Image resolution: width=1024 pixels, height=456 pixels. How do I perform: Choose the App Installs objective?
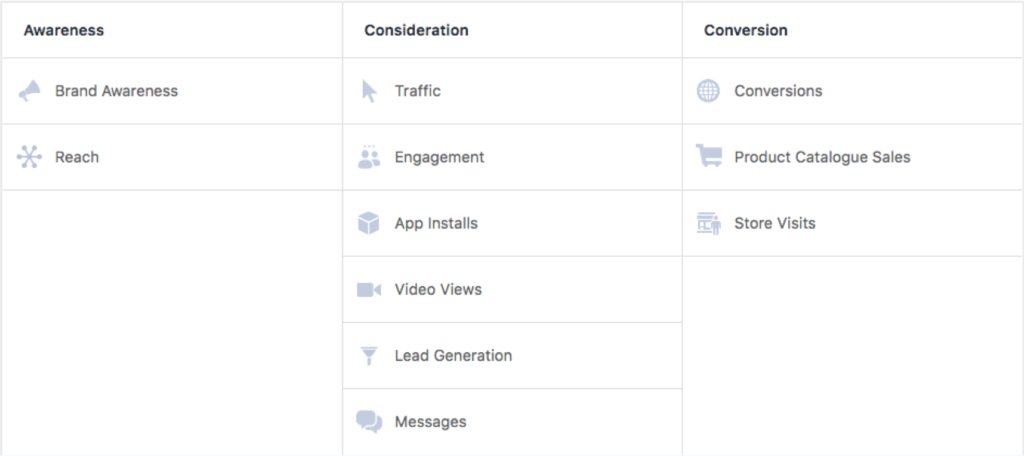point(436,223)
